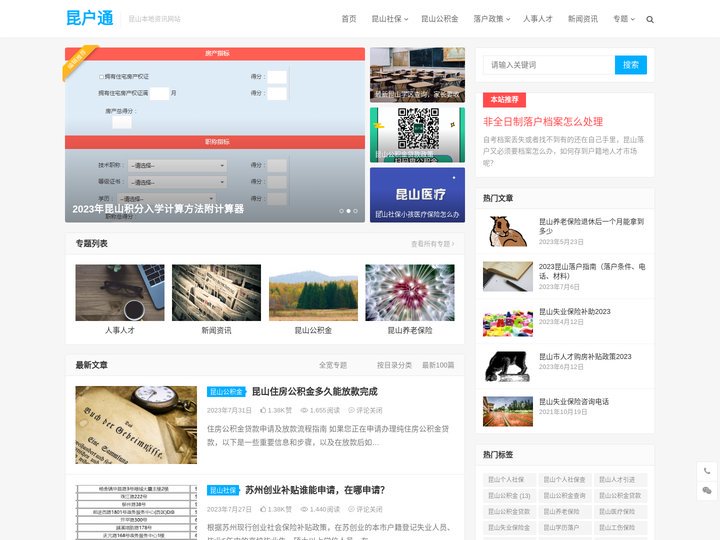Screen dimensions: 720x540
Task: Click the black bull thumbnail in 热门文章
Action: point(508,366)
